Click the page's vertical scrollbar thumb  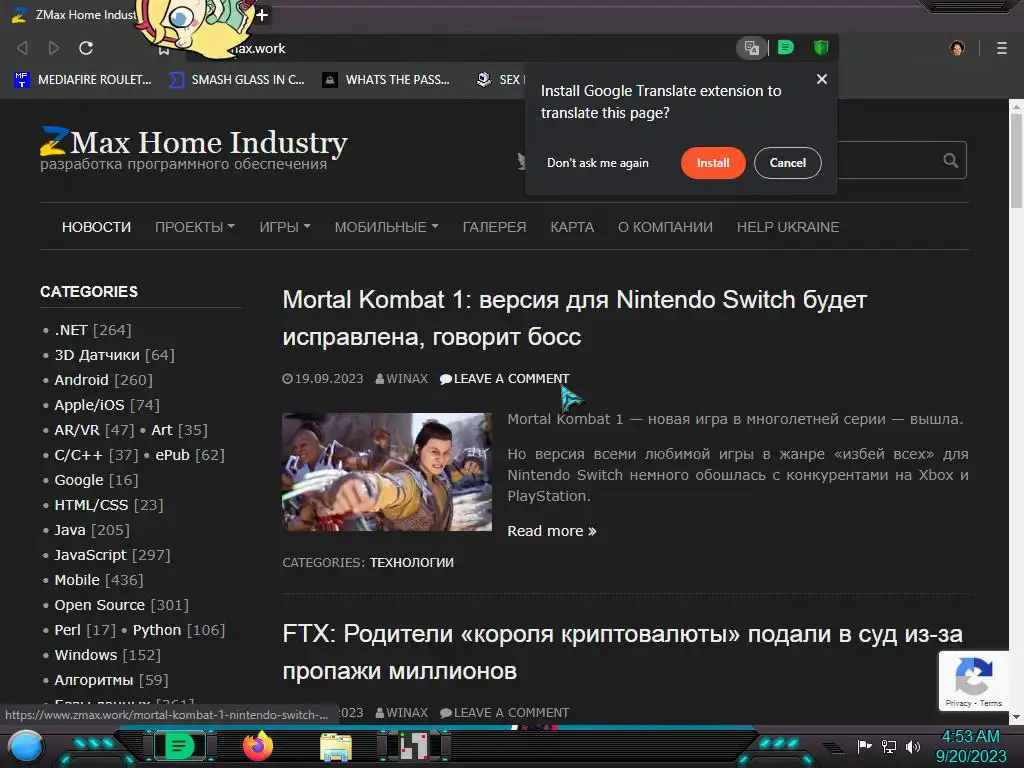1016,160
